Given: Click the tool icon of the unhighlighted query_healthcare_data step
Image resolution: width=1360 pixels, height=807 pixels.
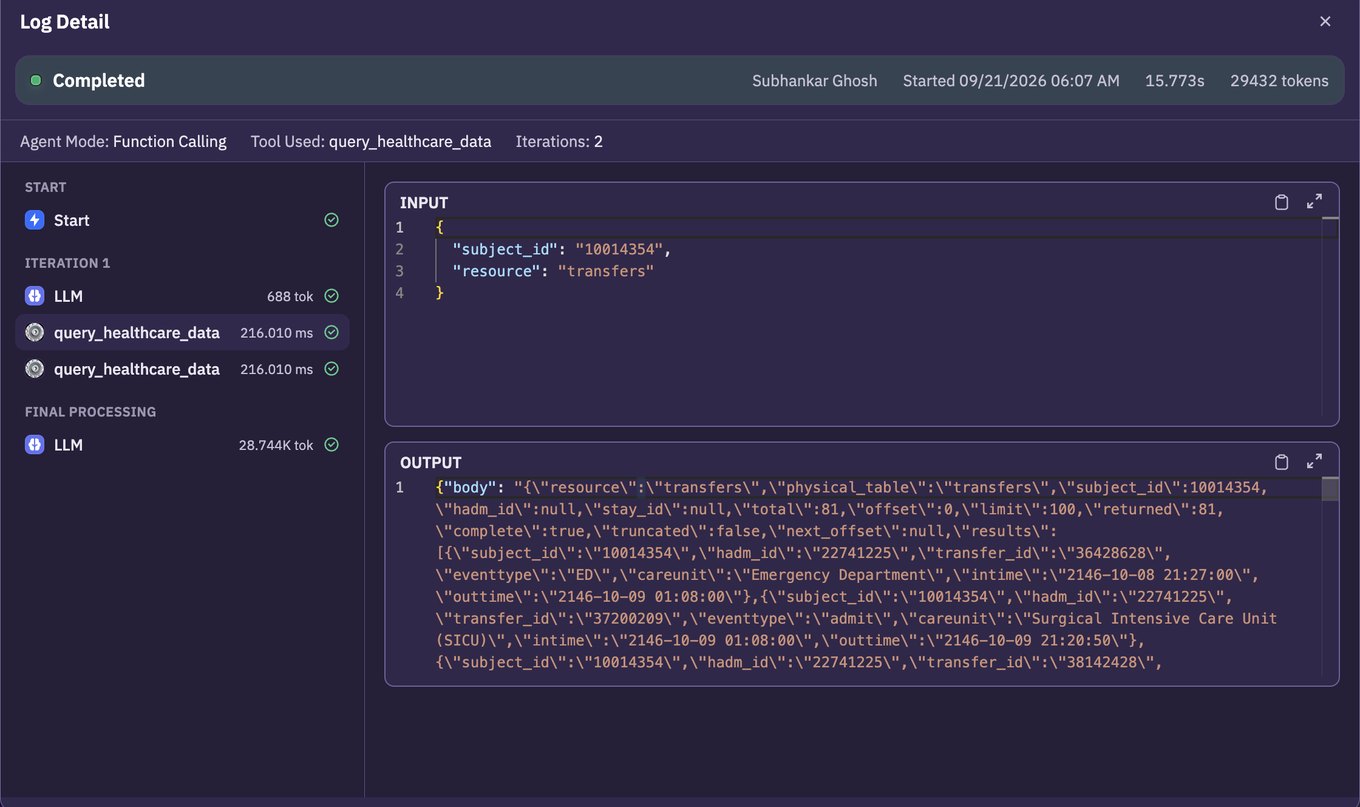Looking at the screenshot, I should 35,369.
